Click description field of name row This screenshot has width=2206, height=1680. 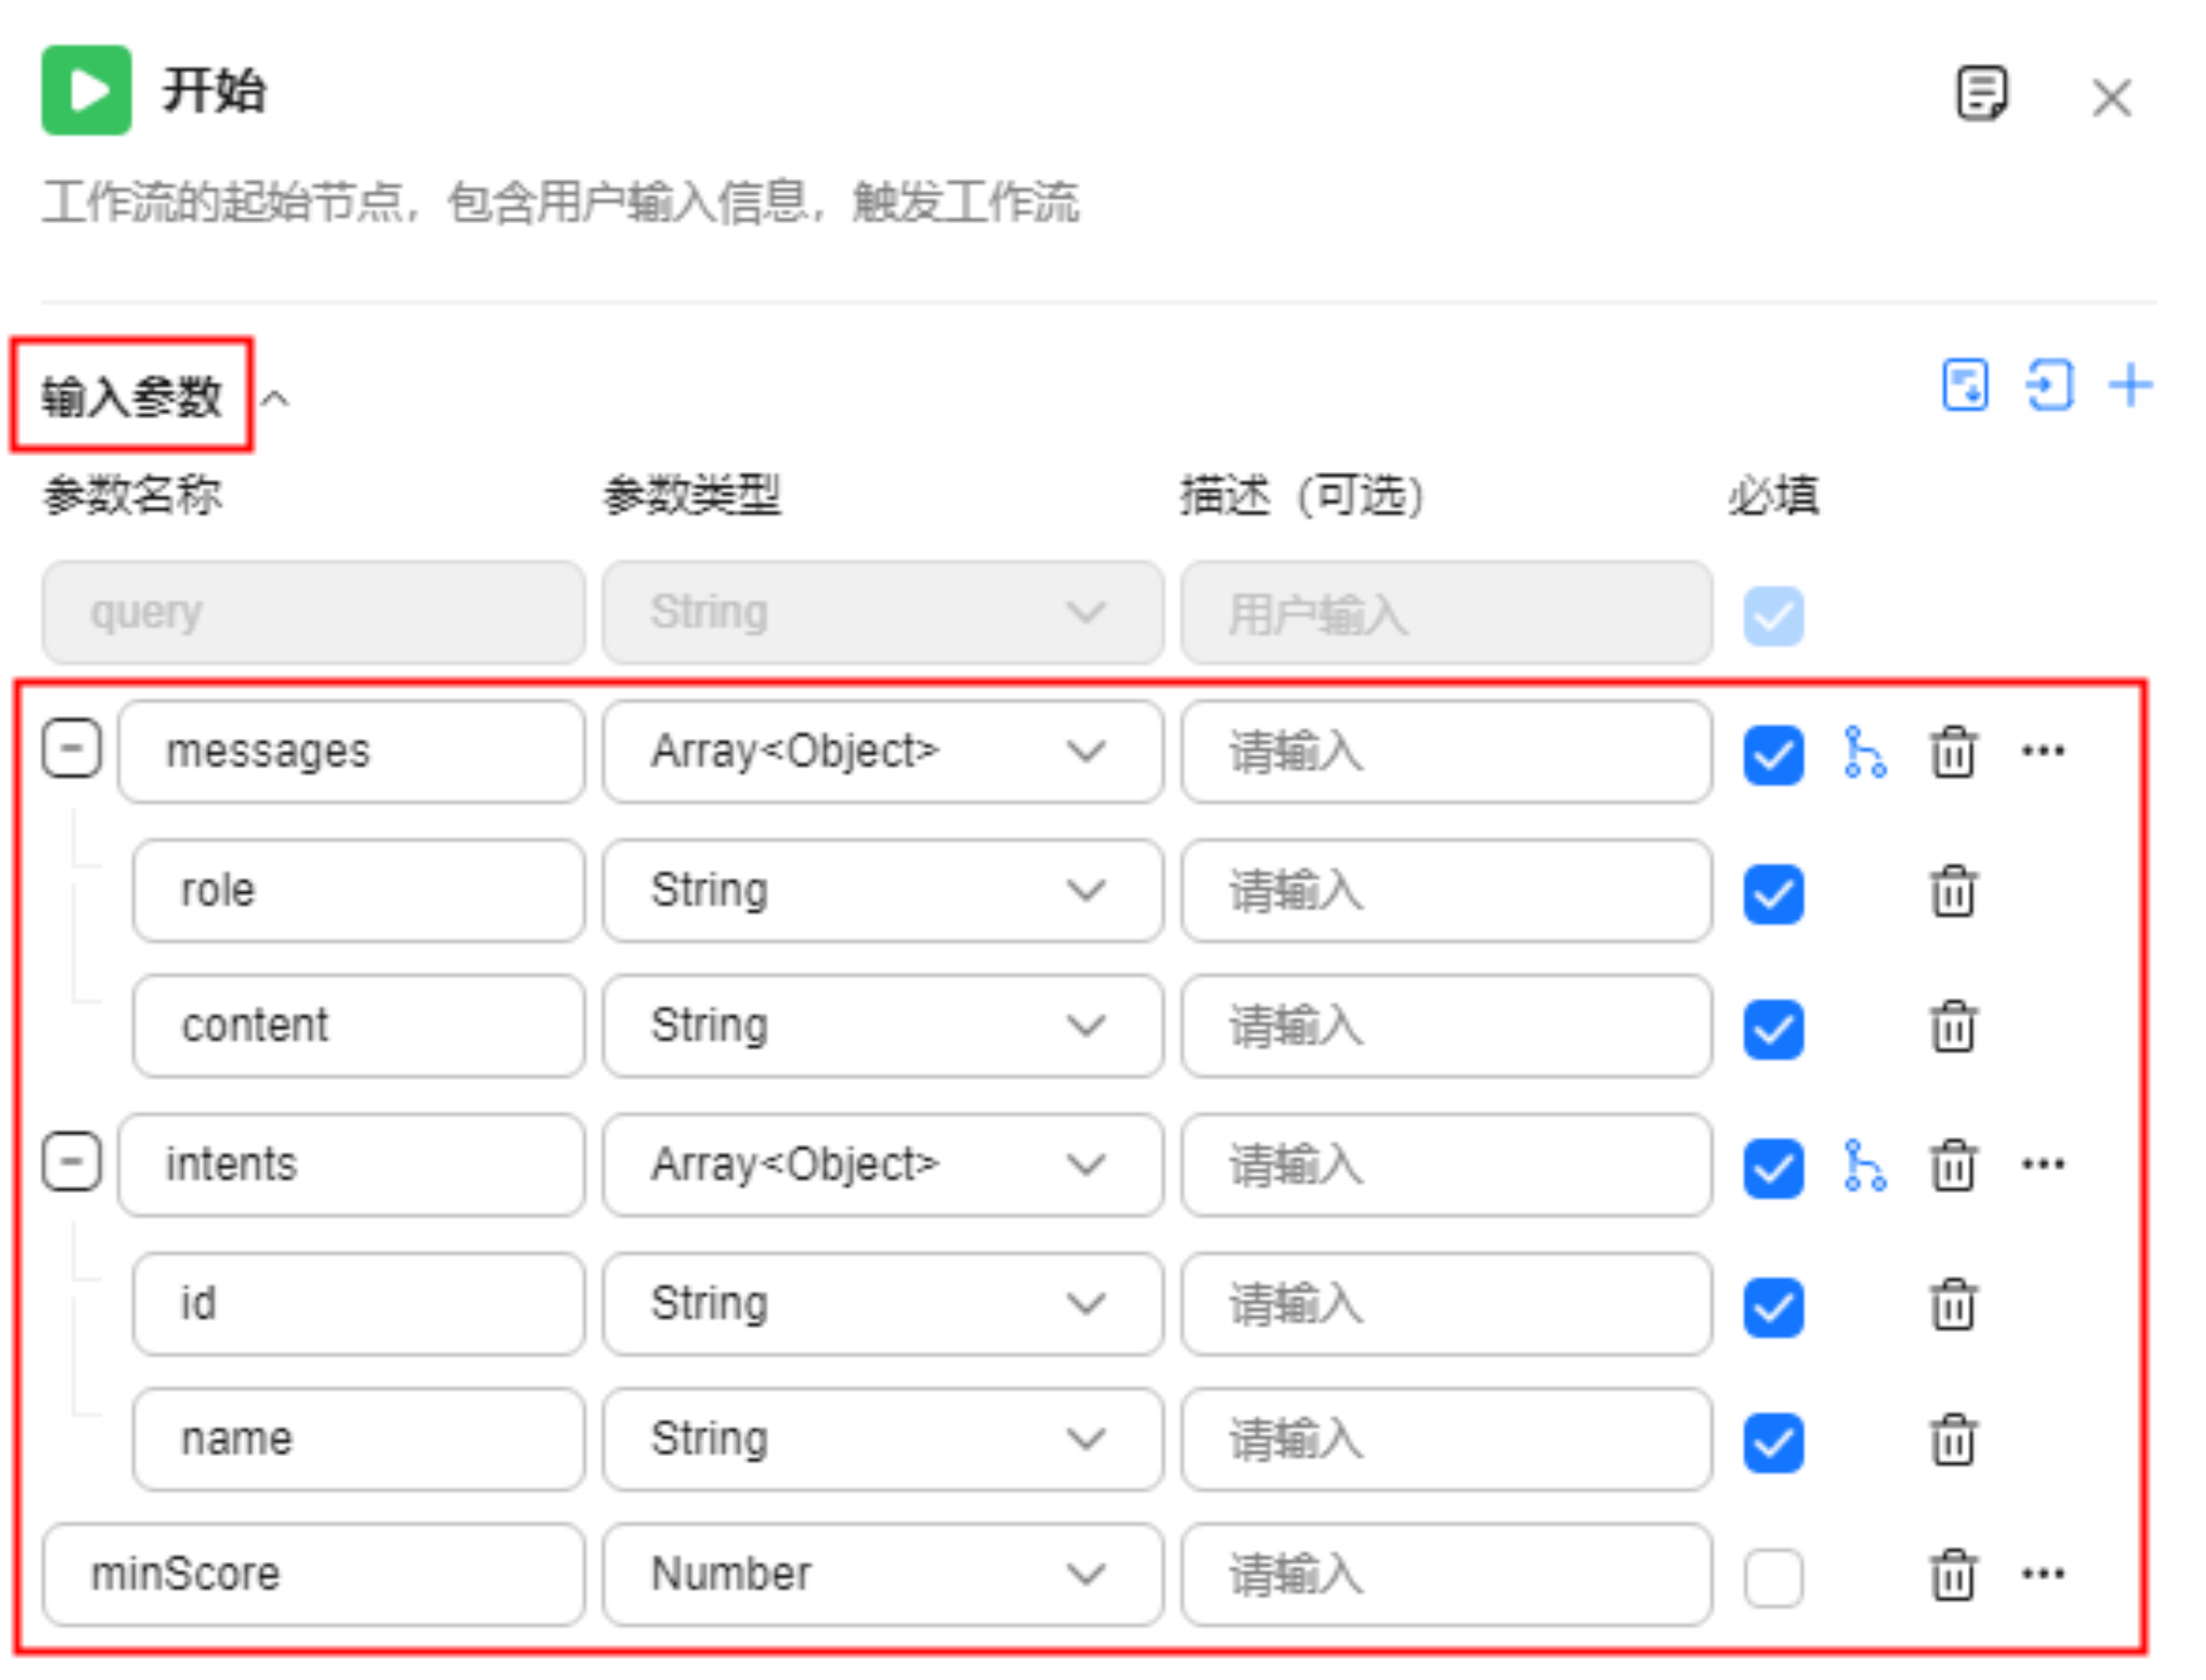click(x=1446, y=1439)
